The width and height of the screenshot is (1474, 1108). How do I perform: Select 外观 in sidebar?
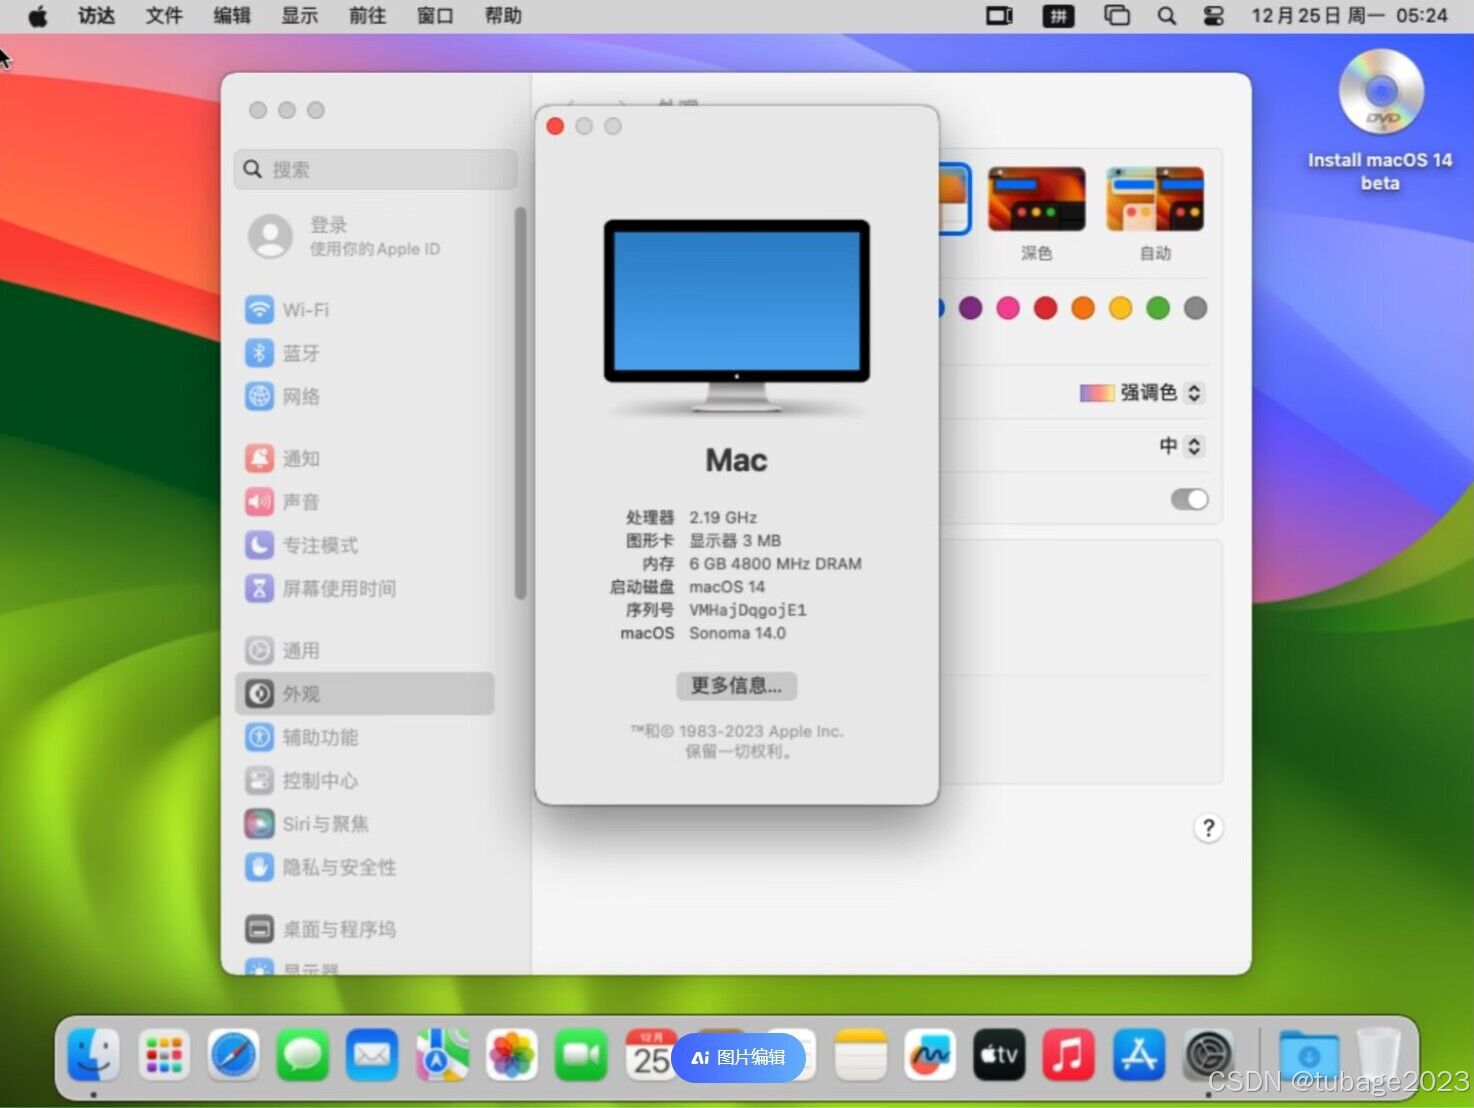pos(366,694)
